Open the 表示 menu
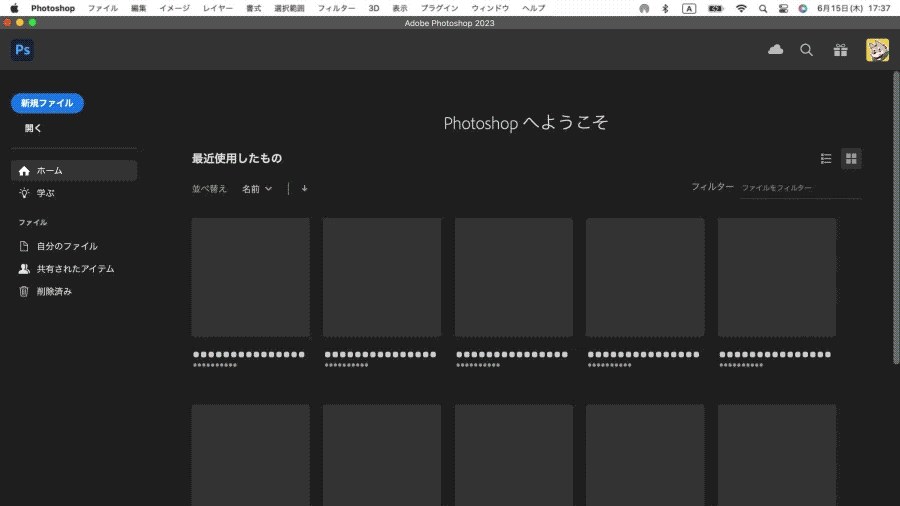 point(400,8)
